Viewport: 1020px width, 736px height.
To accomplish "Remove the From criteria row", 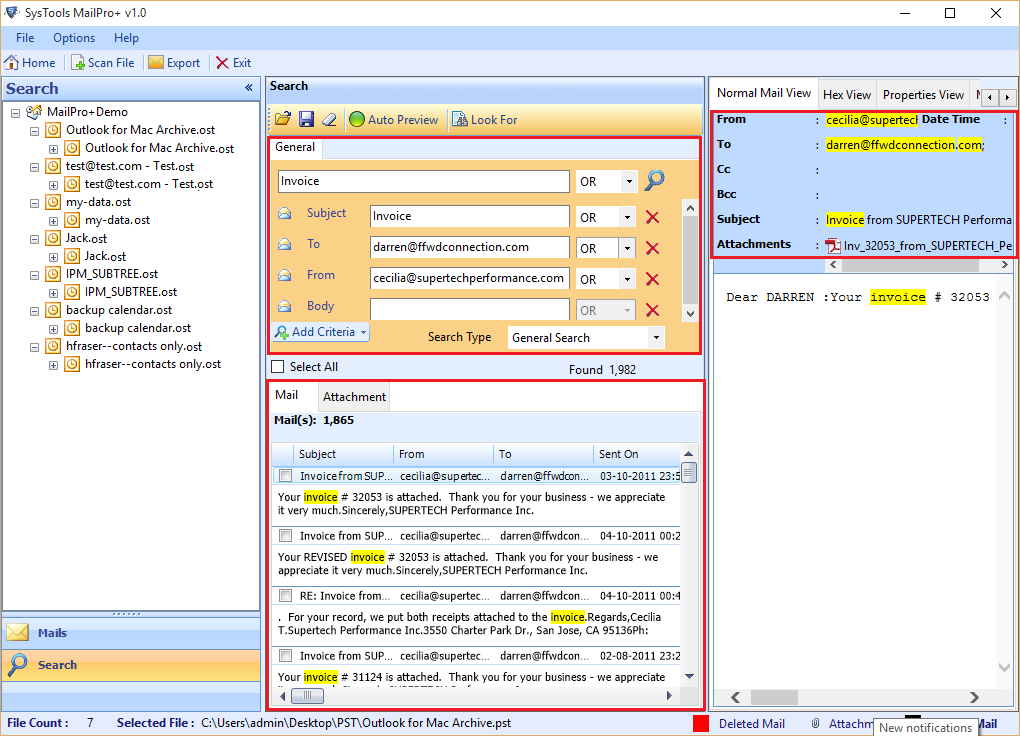I will tap(652, 279).
